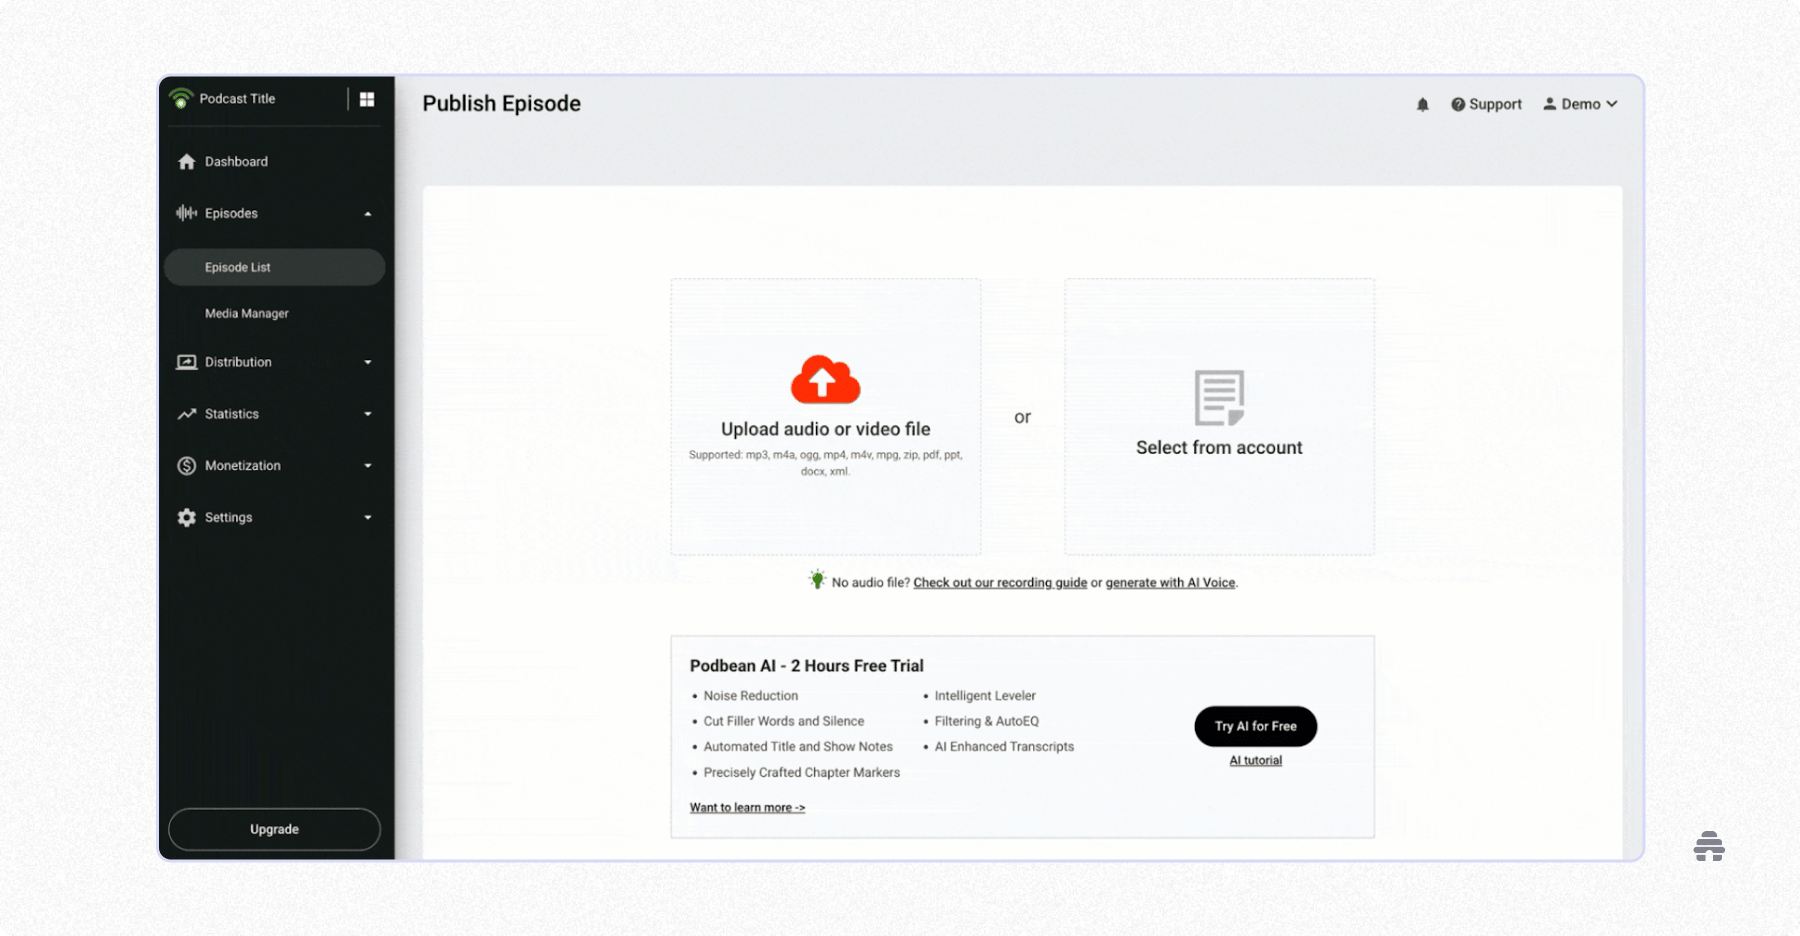Screen dimensions: 1800x936
Task: Select Episode List in the sidebar
Action: 238,267
